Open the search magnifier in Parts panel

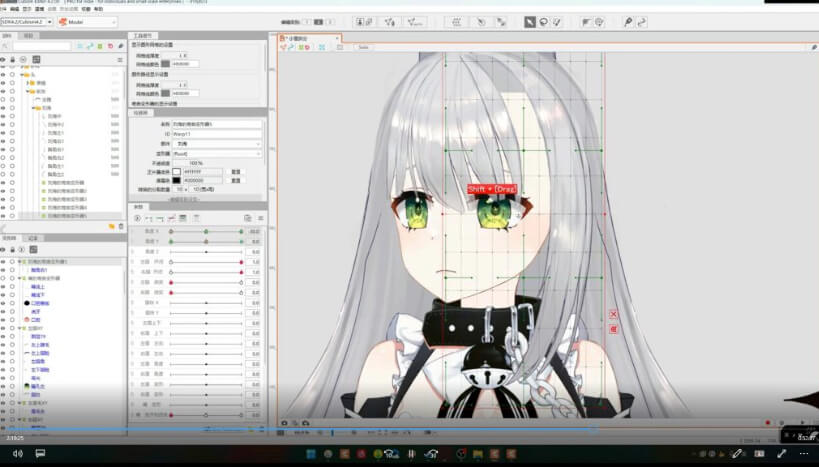coord(5,46)
